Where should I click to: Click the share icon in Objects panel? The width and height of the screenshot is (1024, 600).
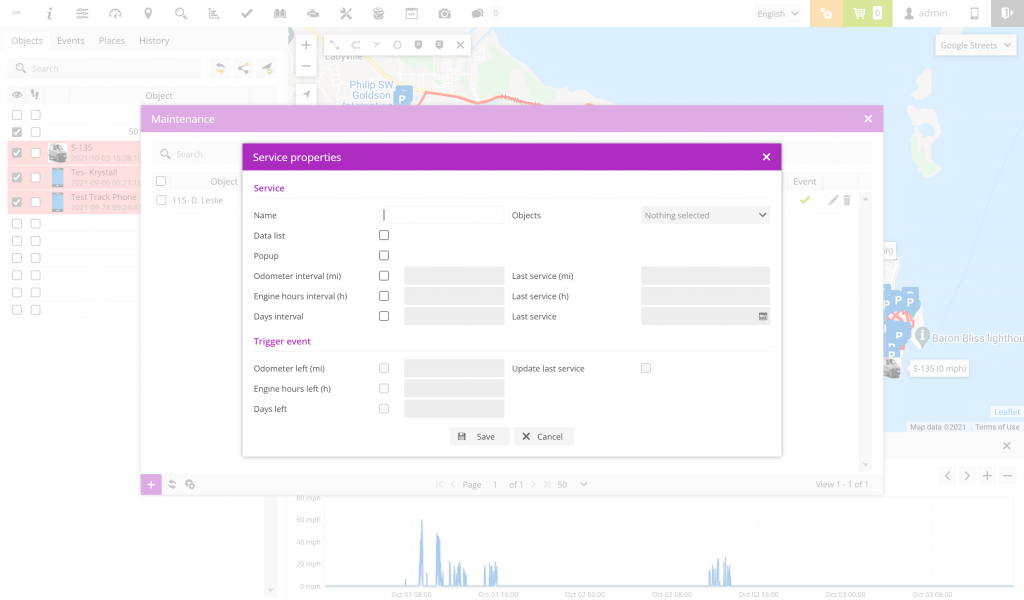(x=243, y=68)
